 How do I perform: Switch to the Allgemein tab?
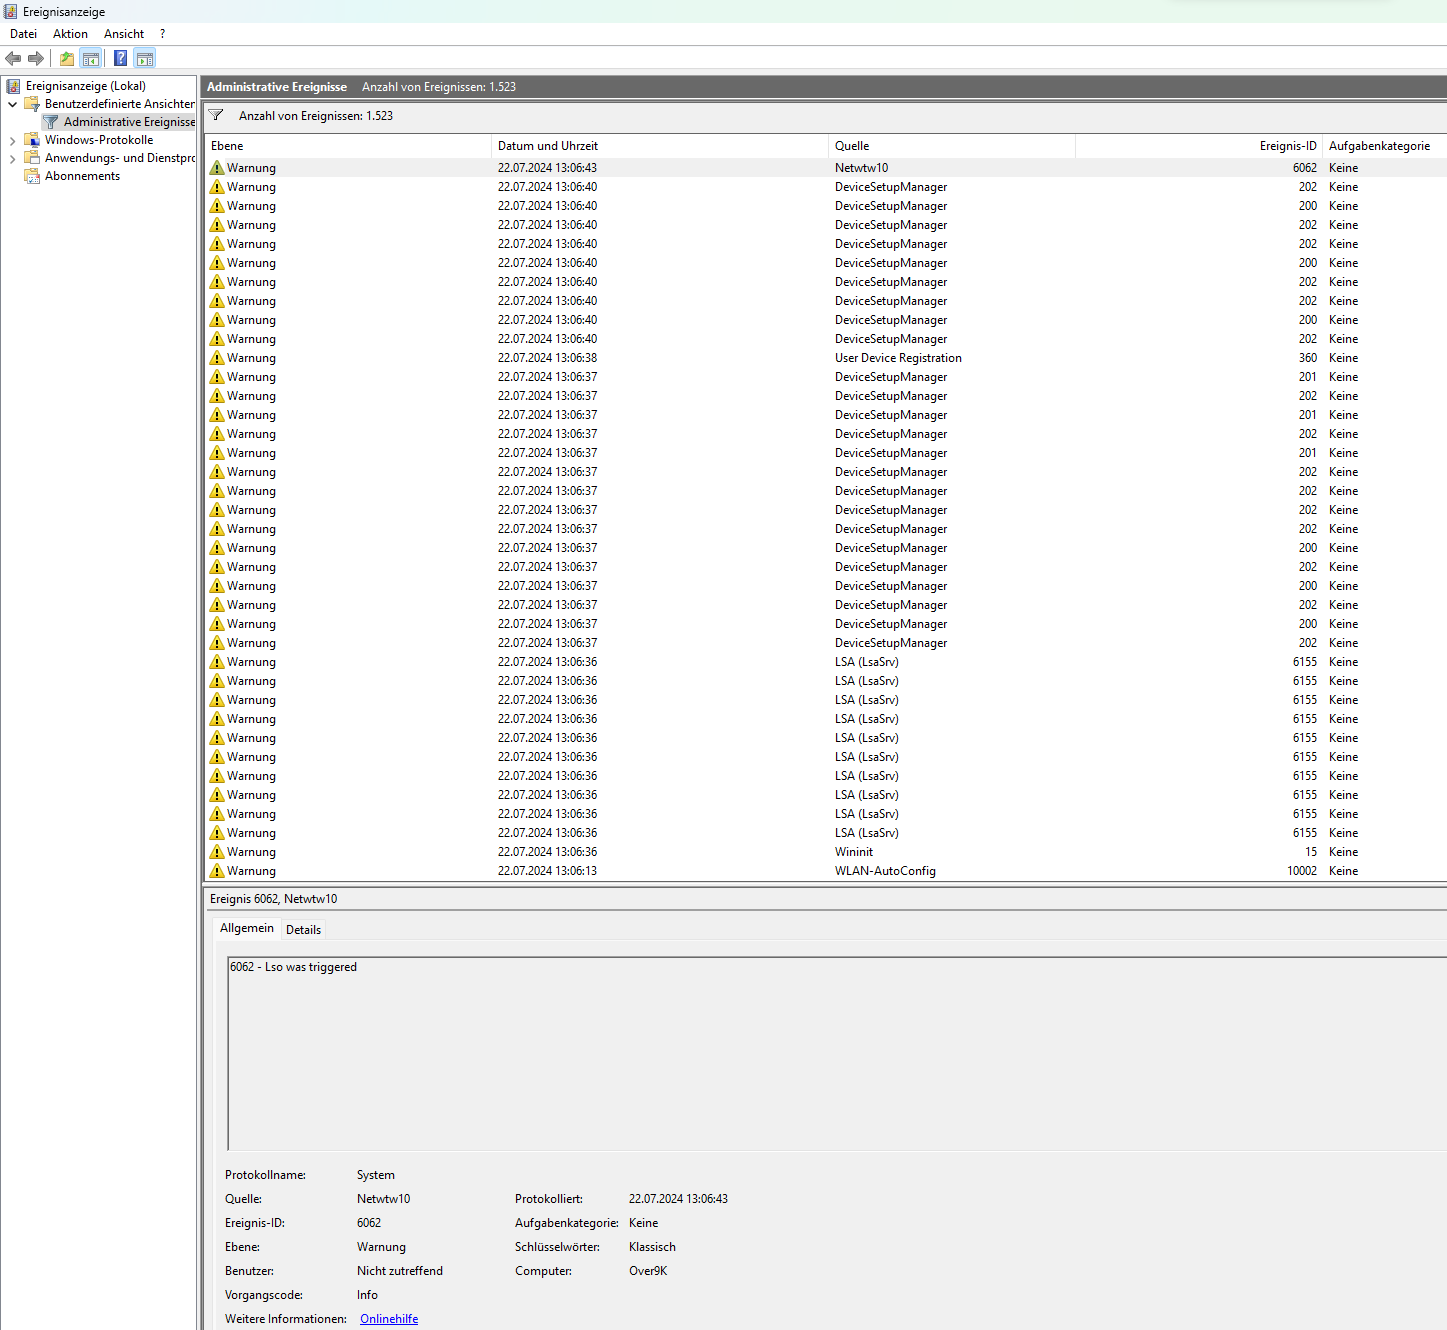pos(246,928)
